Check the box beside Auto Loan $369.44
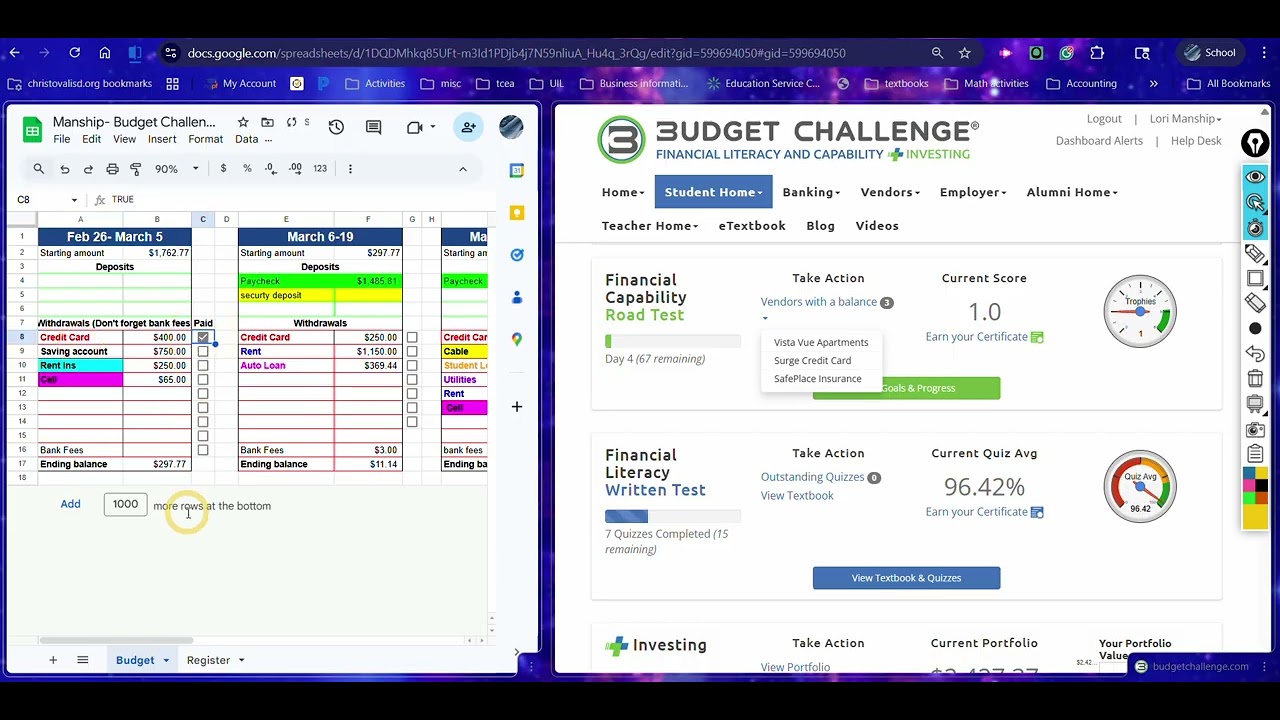Viewport: 1280px width, 720px height. coord(412,366)
